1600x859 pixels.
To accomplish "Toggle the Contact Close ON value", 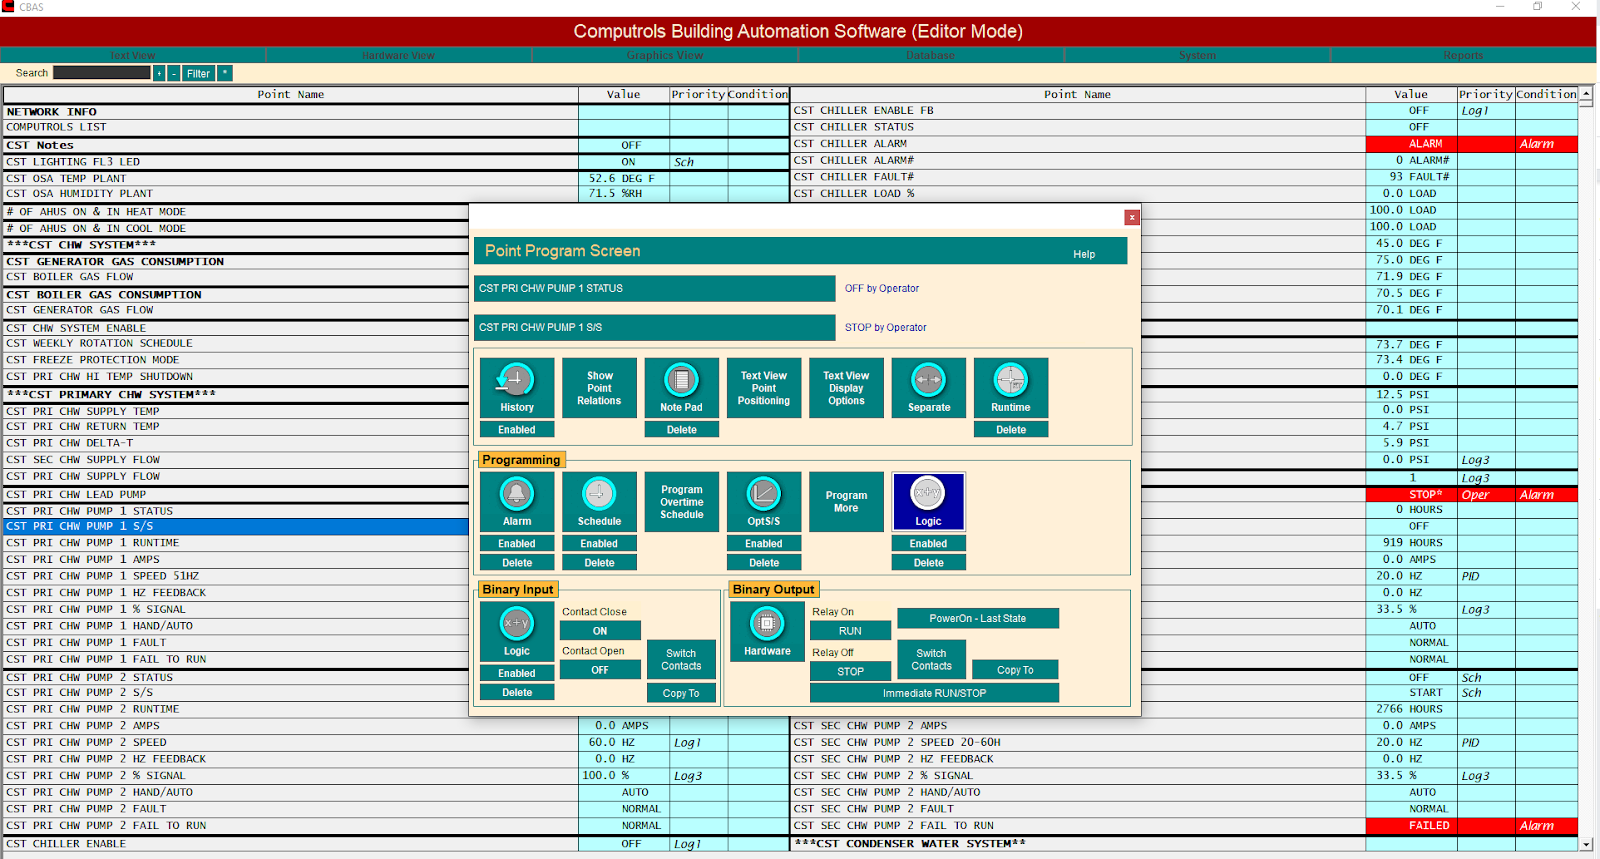I will coord(600,631).
